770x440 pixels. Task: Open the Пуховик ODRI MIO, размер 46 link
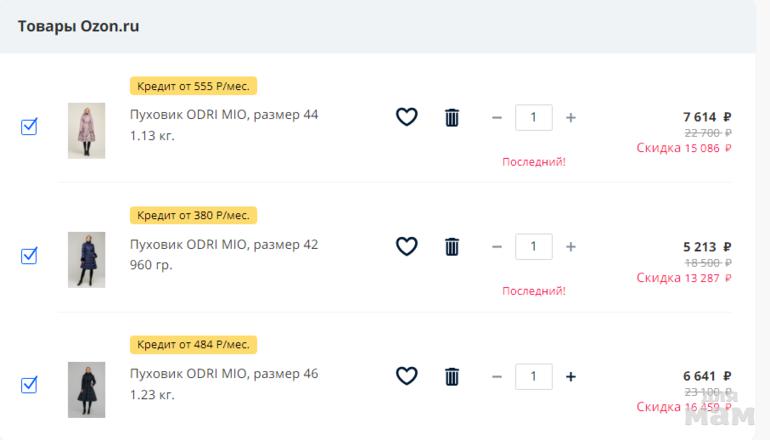tap(224, 374)
